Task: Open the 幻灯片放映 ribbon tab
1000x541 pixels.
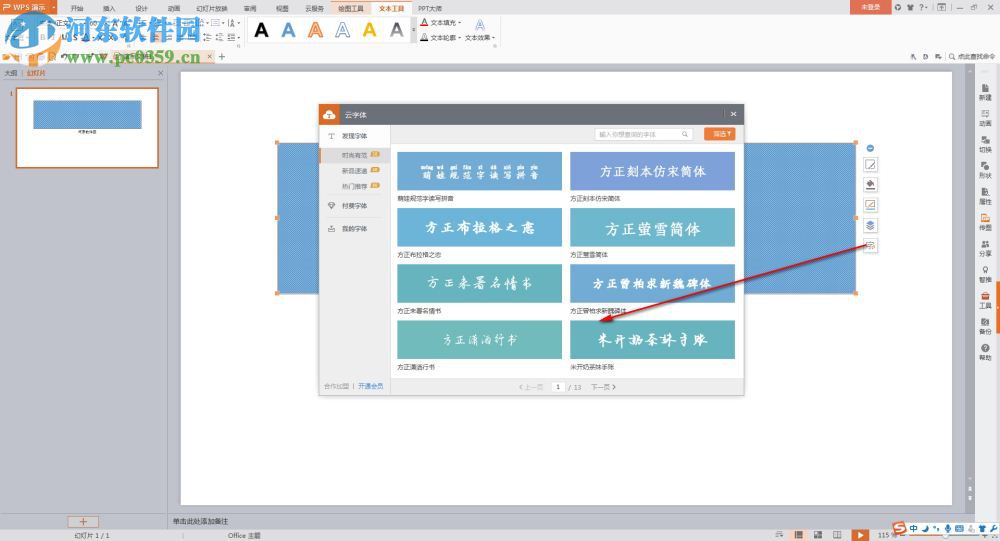Action: point(212,8)
